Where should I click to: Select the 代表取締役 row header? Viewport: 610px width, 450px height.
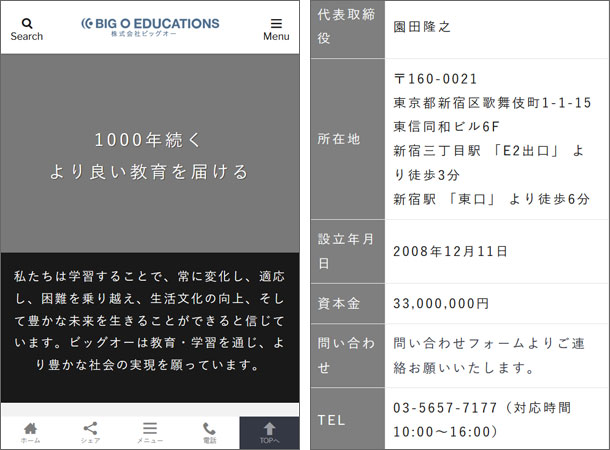coord(346,28)
